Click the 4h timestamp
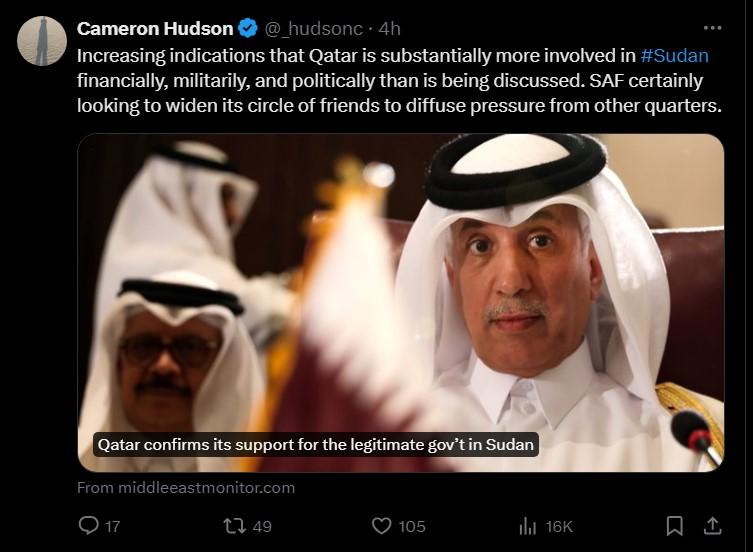753x552 pixels. (389, 29)
